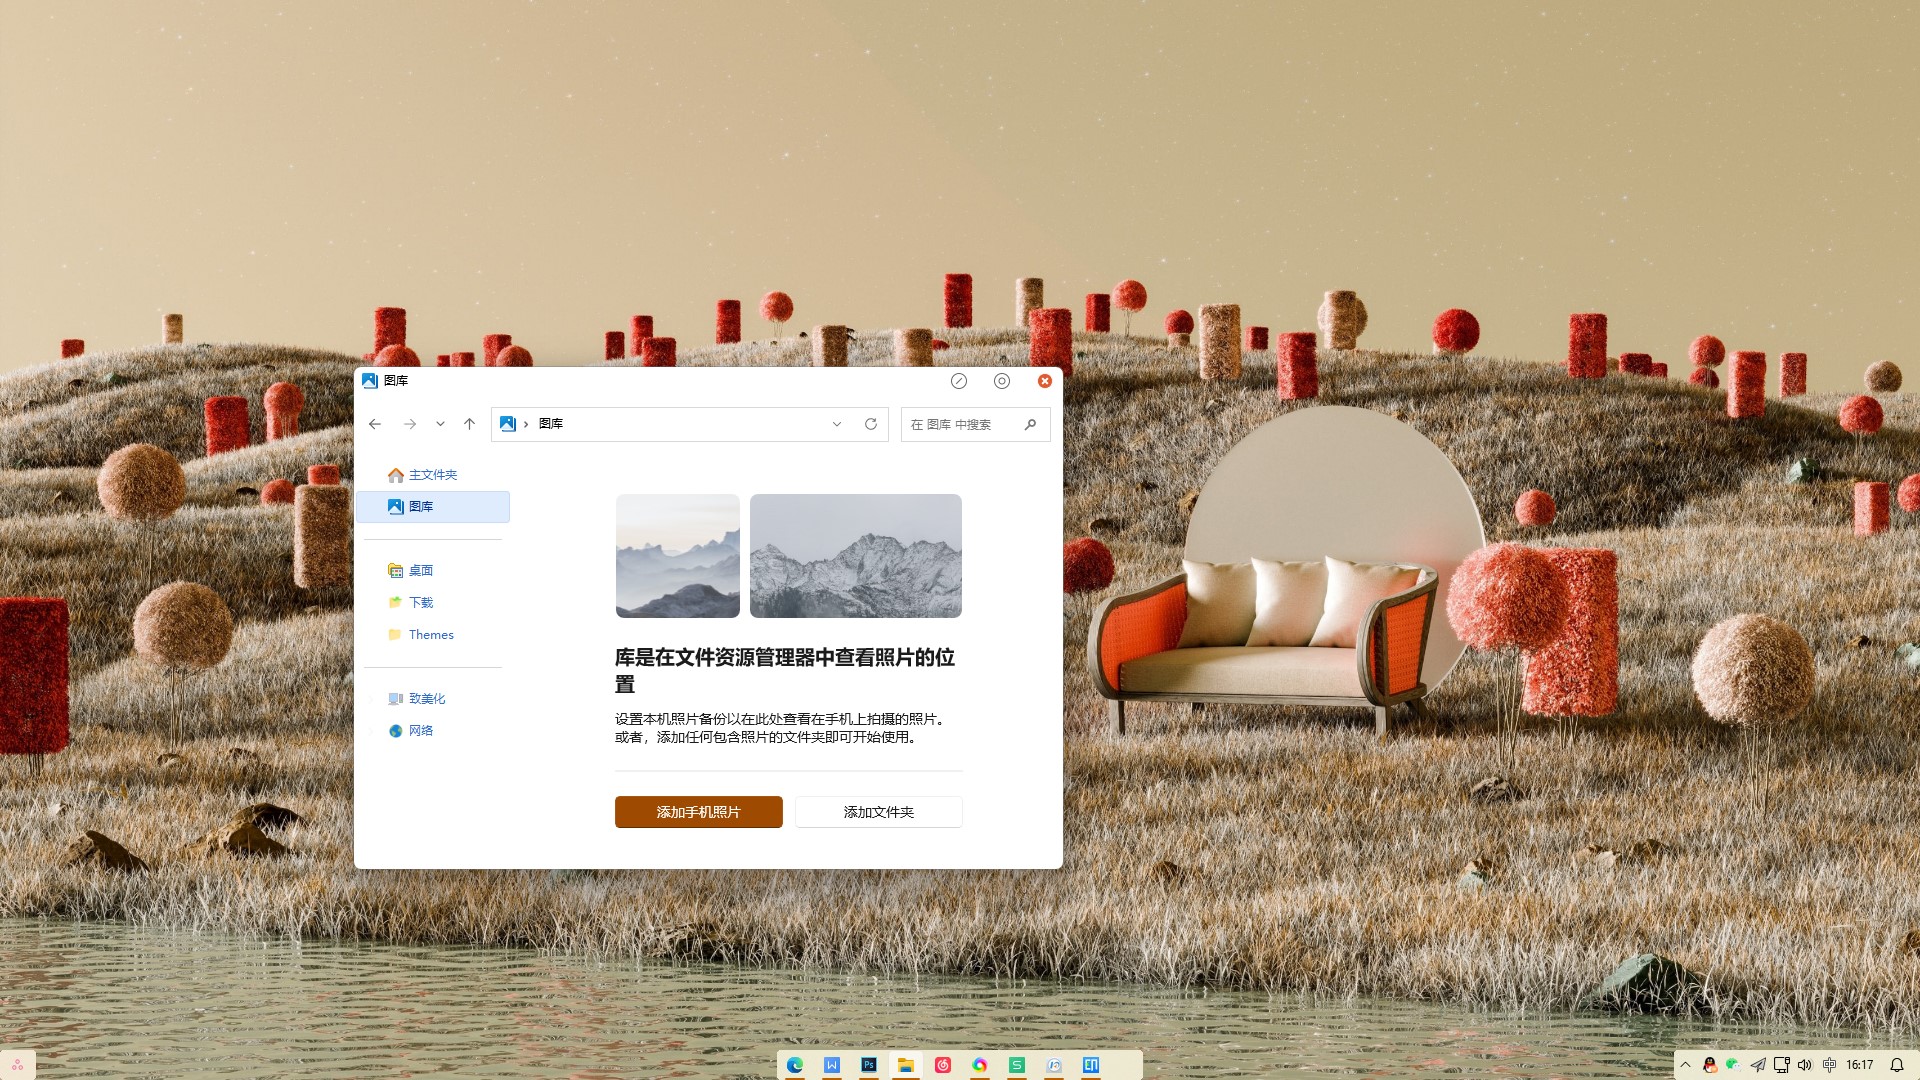
Task: Go back using the back arrow
Action: pyautogui.click(x=375, y=424)
